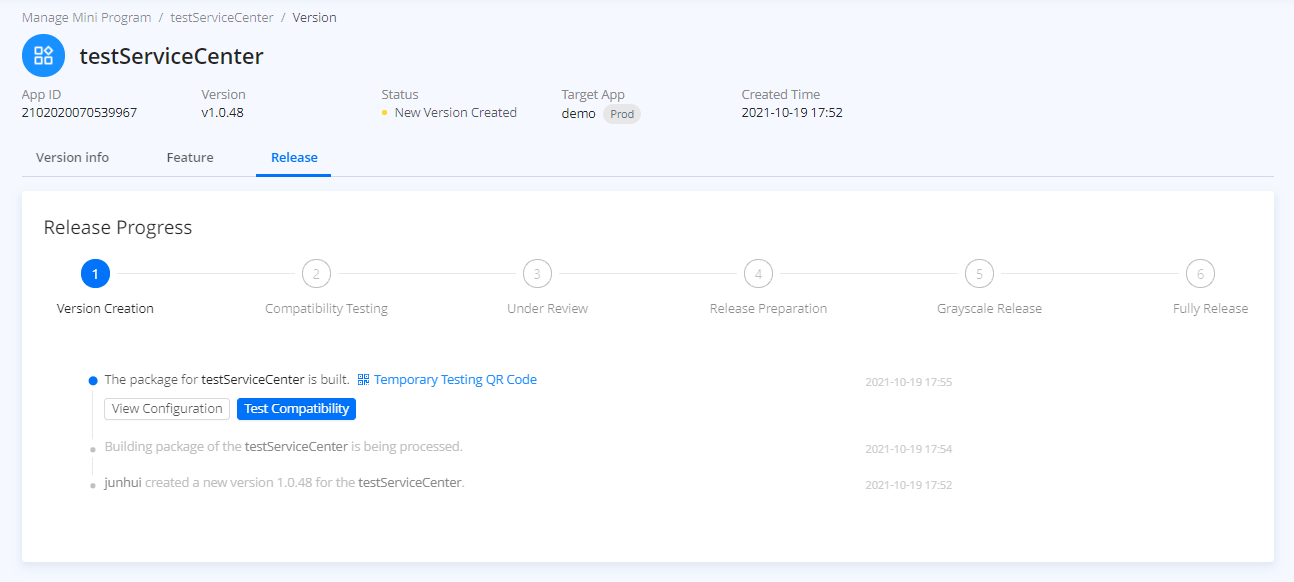The height and width of the screenshot is (582, 1294).
Task: Click the testServiceCenter app logo icon
Action: click(x=43, y=56)
